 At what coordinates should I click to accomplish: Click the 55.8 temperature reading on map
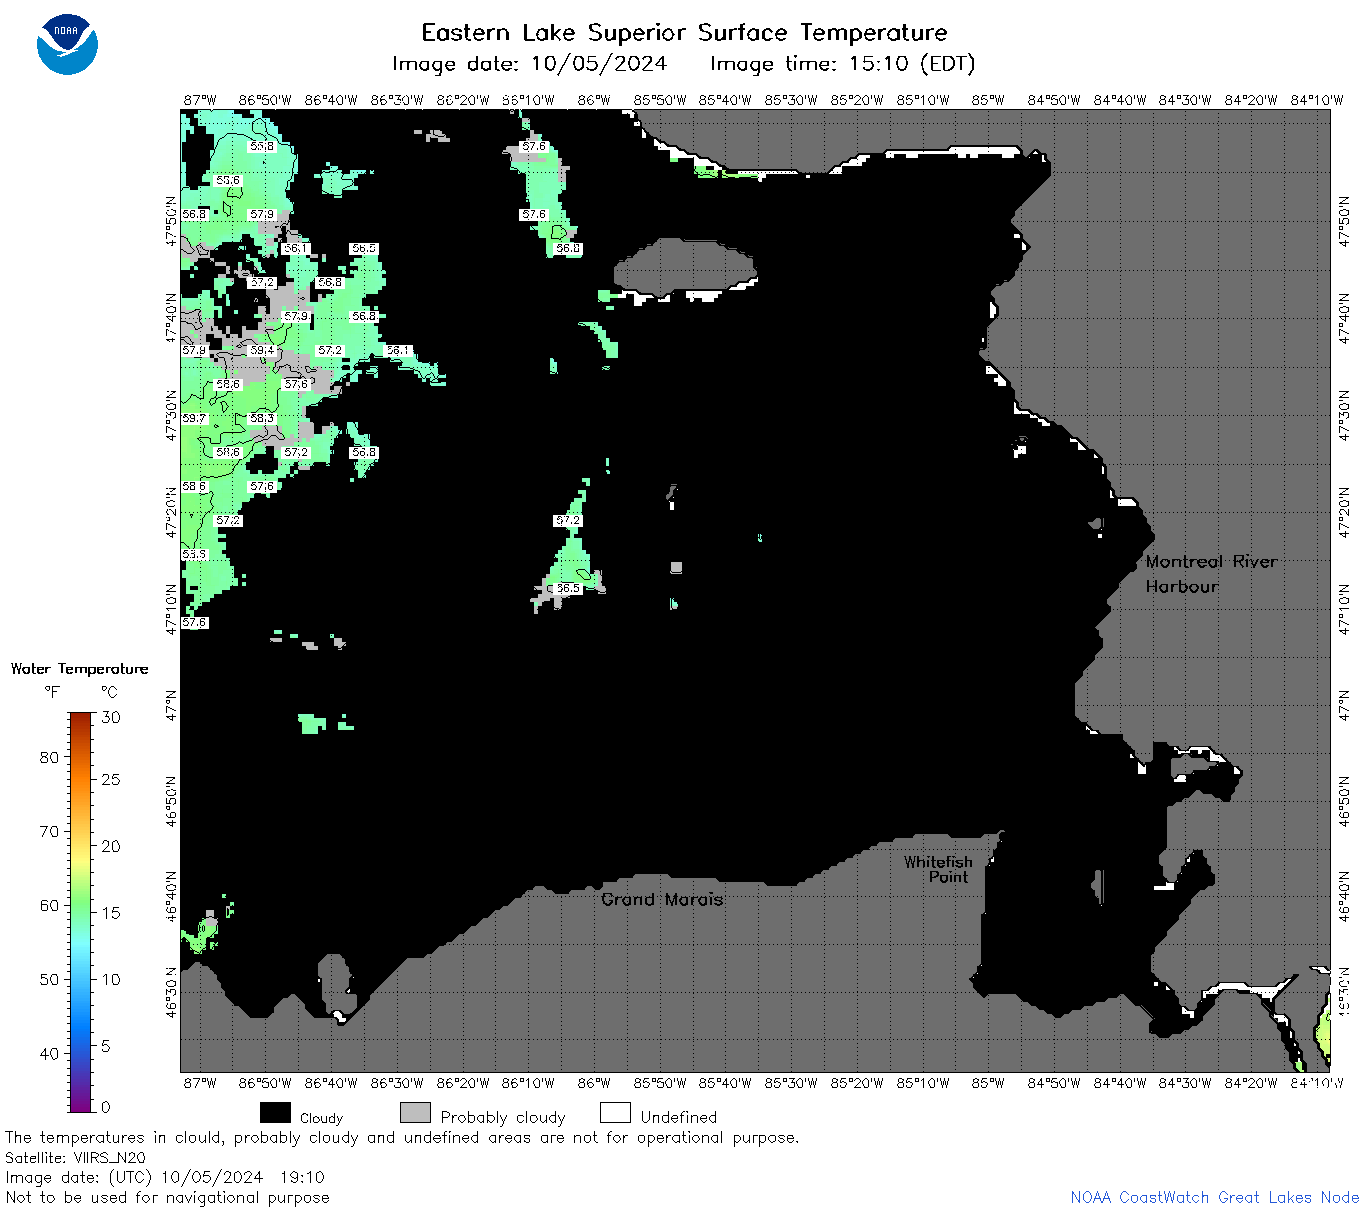(262, 146)
